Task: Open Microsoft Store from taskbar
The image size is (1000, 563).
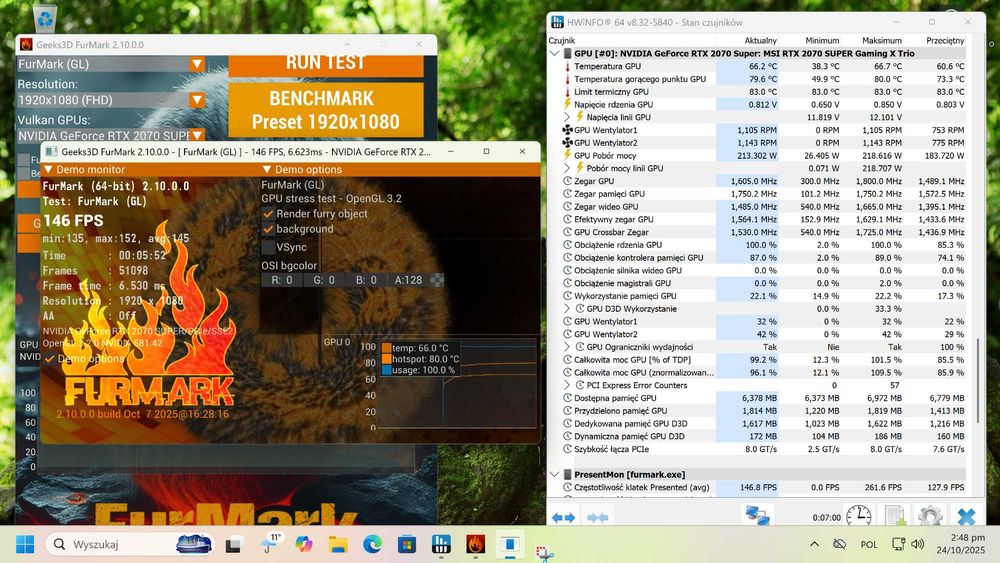Action: tap(406, 545)
